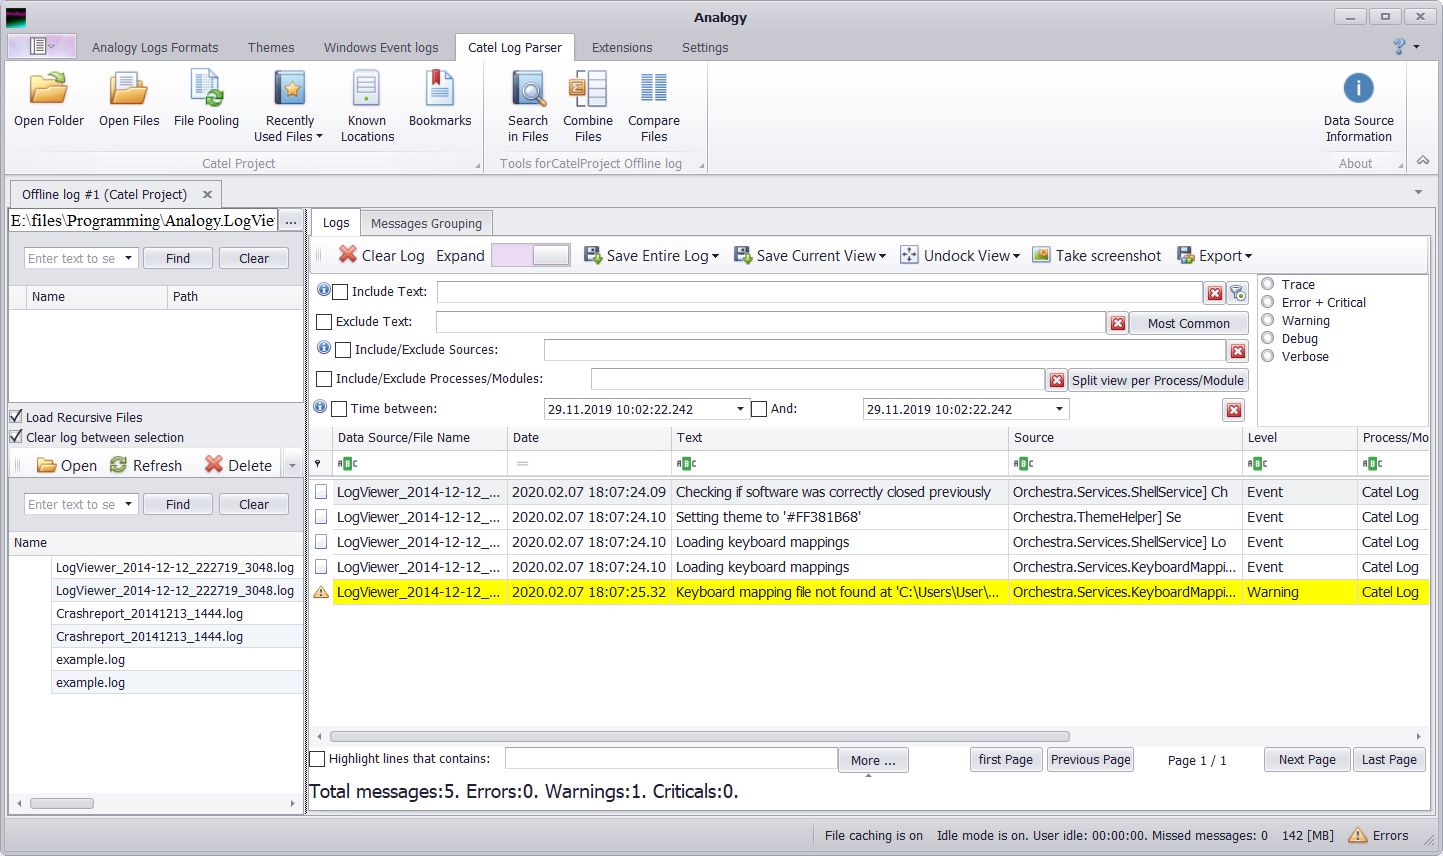Open the Compare Files tool
1443x856 pixels.
point(654,106)
